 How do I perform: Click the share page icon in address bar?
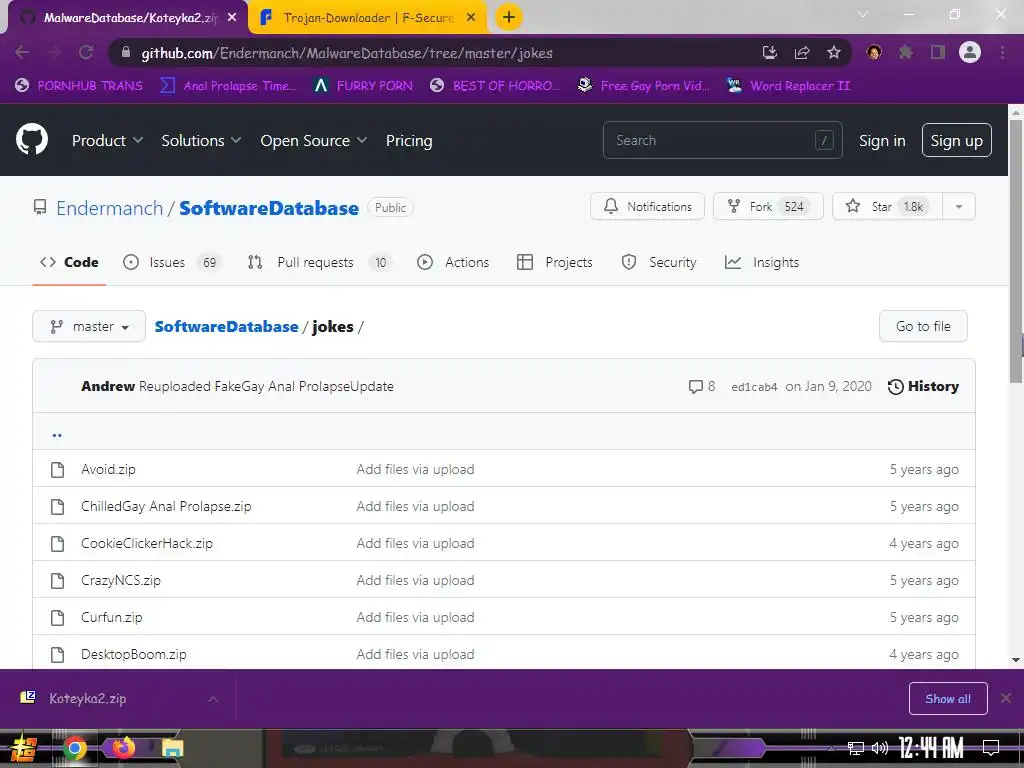(x=802, y=53)
